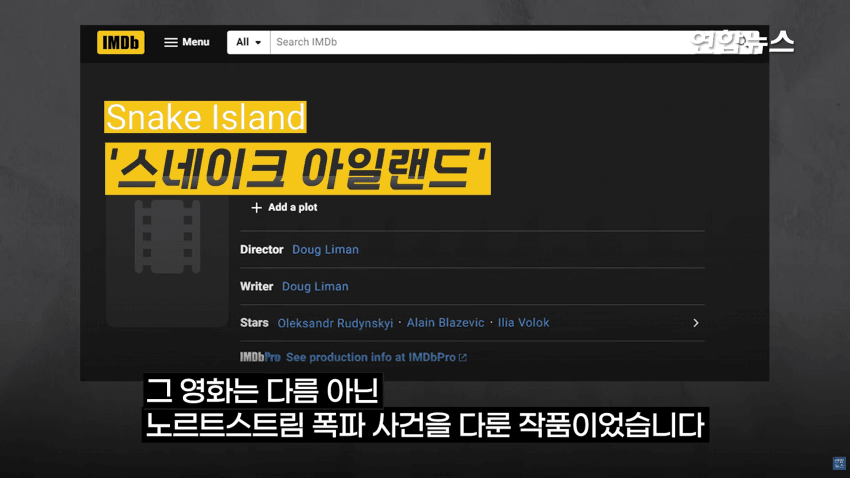
Task: Open Alain Blazevic's profile link
Action: click(445, 323)
